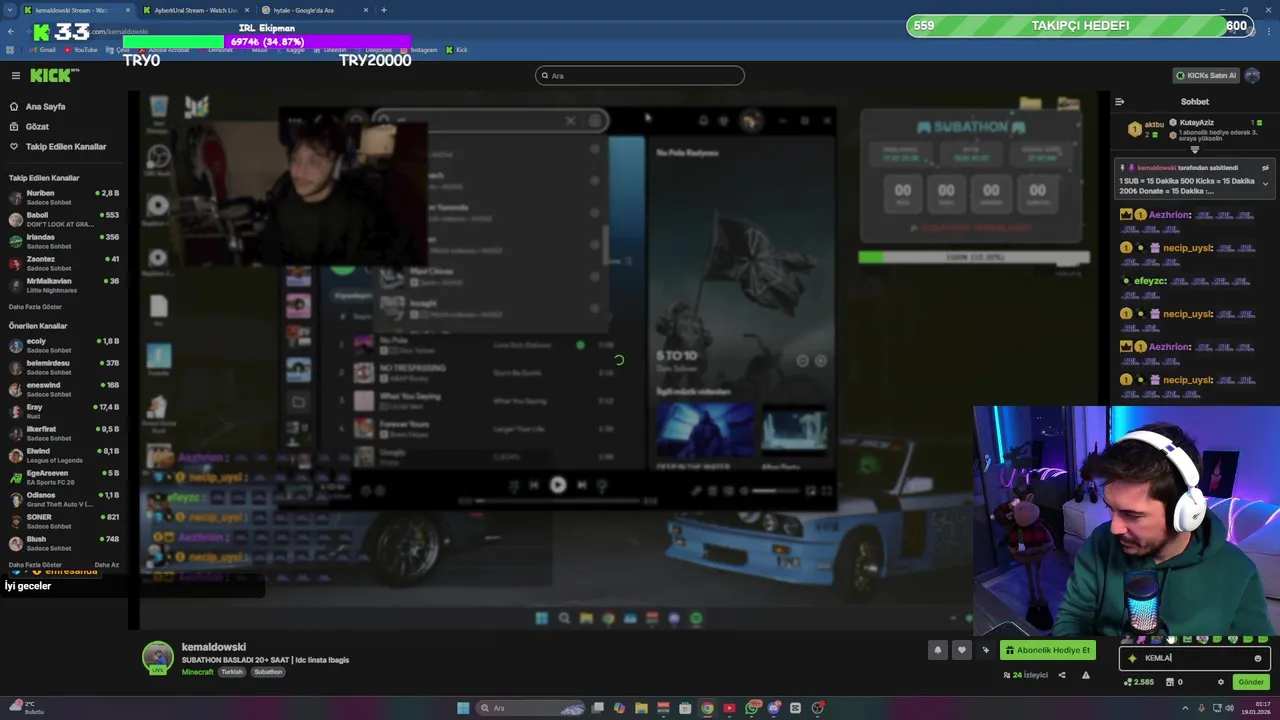The height and width of the screenshot is (720, 1280).
Task: Open the Windows Start menu
Action: click(x=463, y=708)
